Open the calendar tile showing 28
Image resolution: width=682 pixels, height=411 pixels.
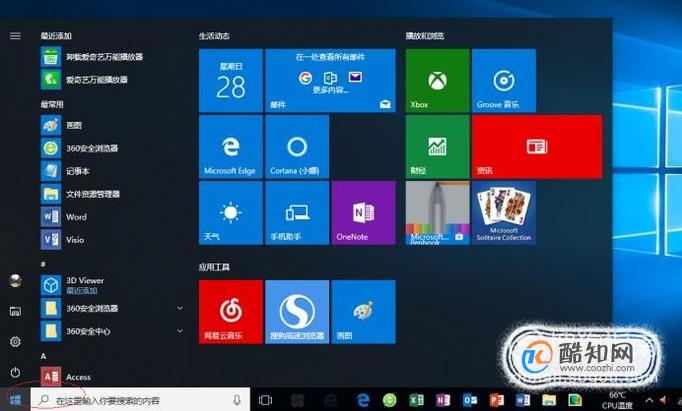(231, 80)
